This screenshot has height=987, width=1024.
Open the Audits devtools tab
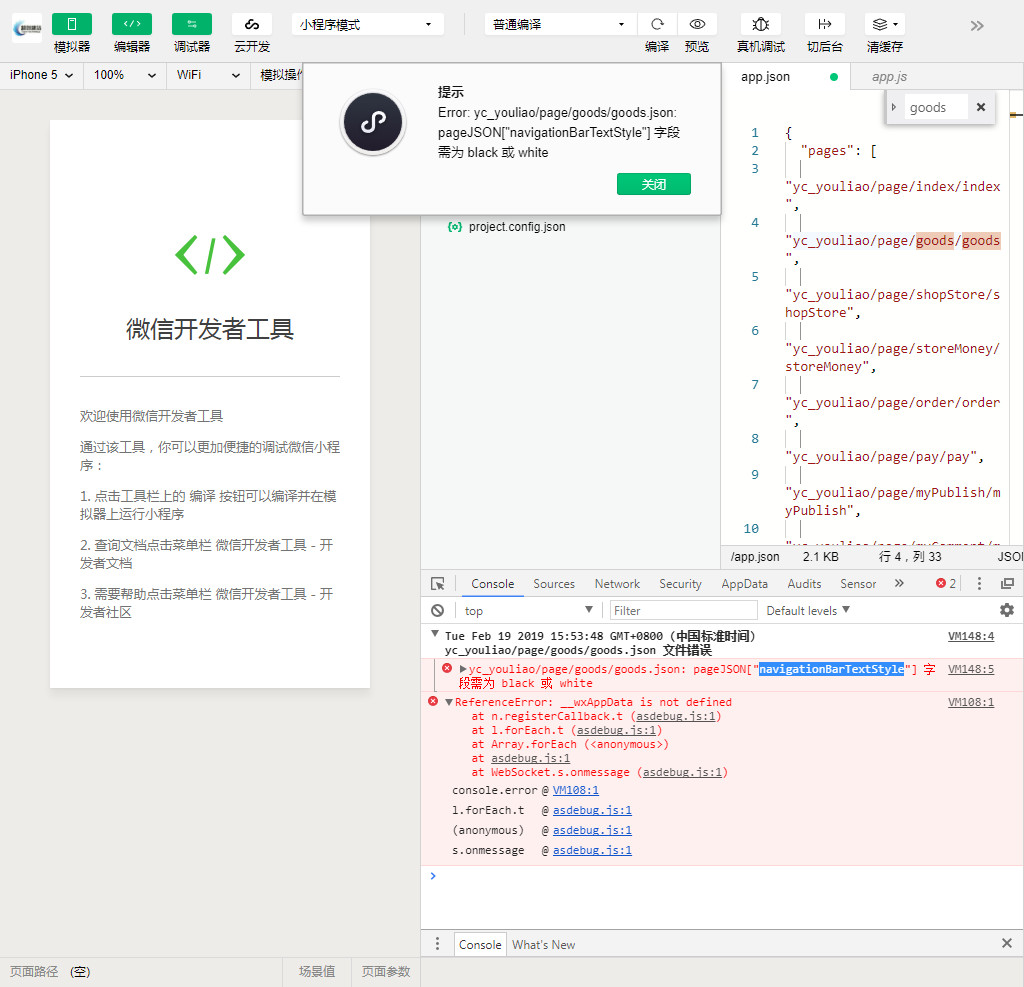tap(804, 584)
